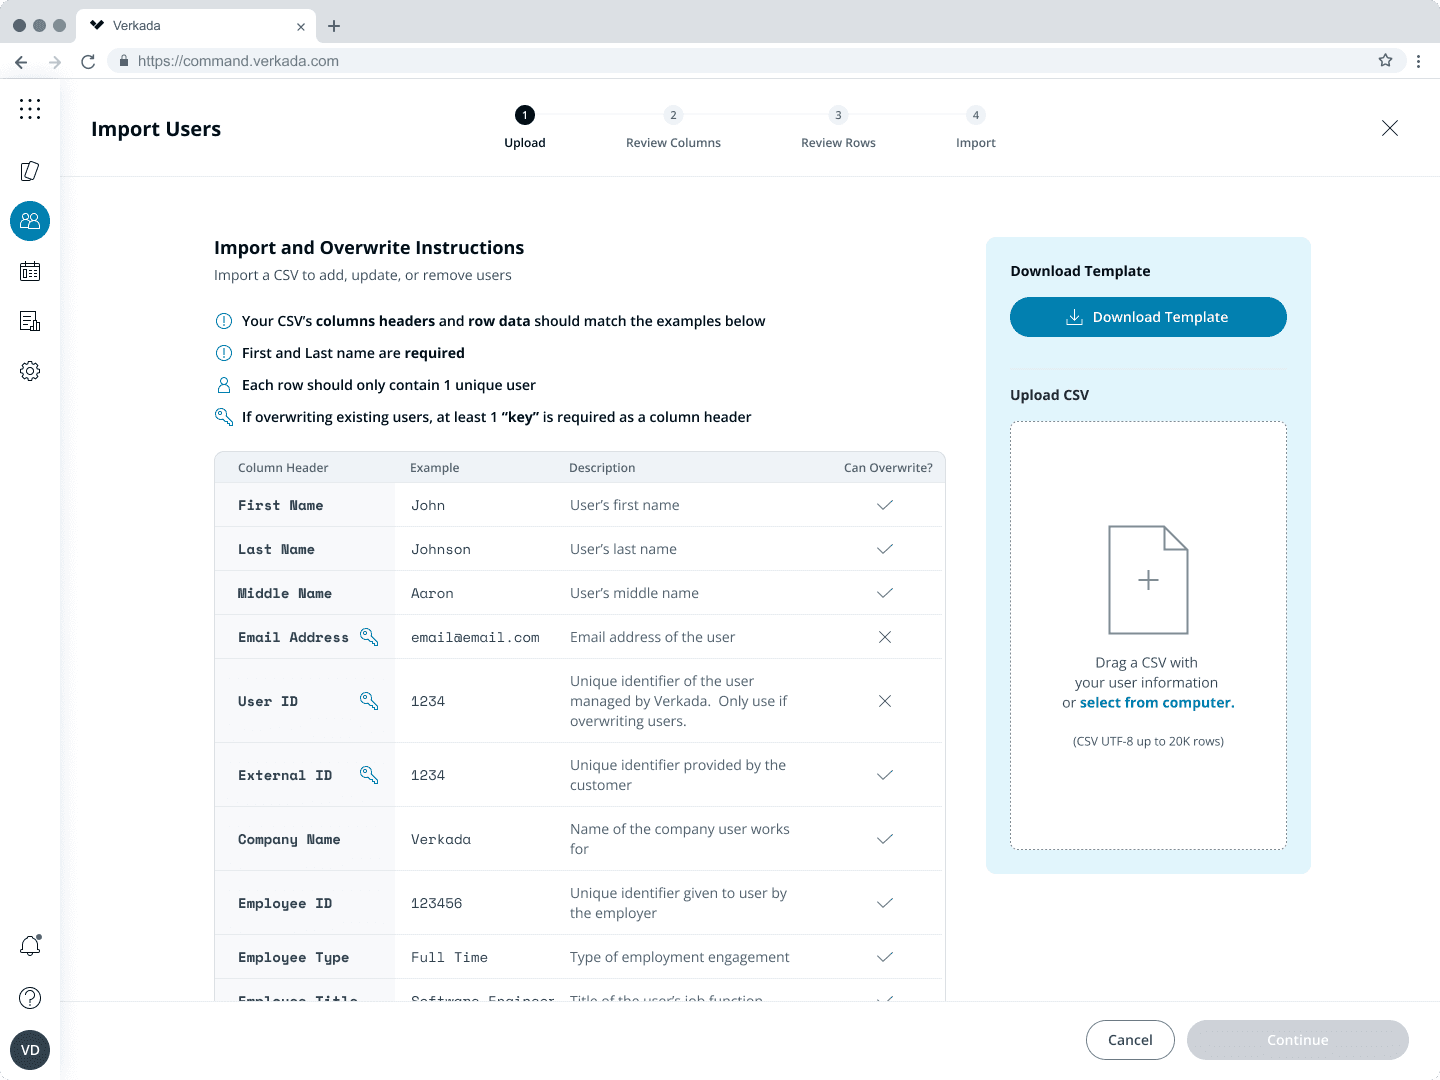Click the Download Template button
Screen dimensions: 1440x1080
click(x=1148, y=317)
